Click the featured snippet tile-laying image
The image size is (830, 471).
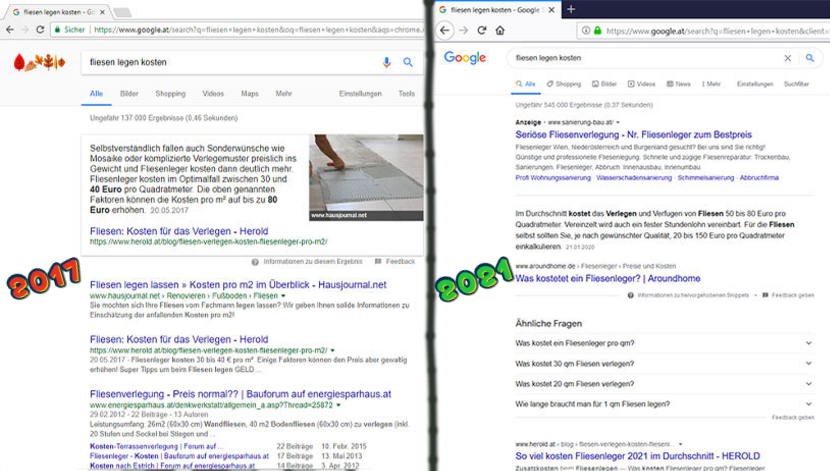coord(366,177)
